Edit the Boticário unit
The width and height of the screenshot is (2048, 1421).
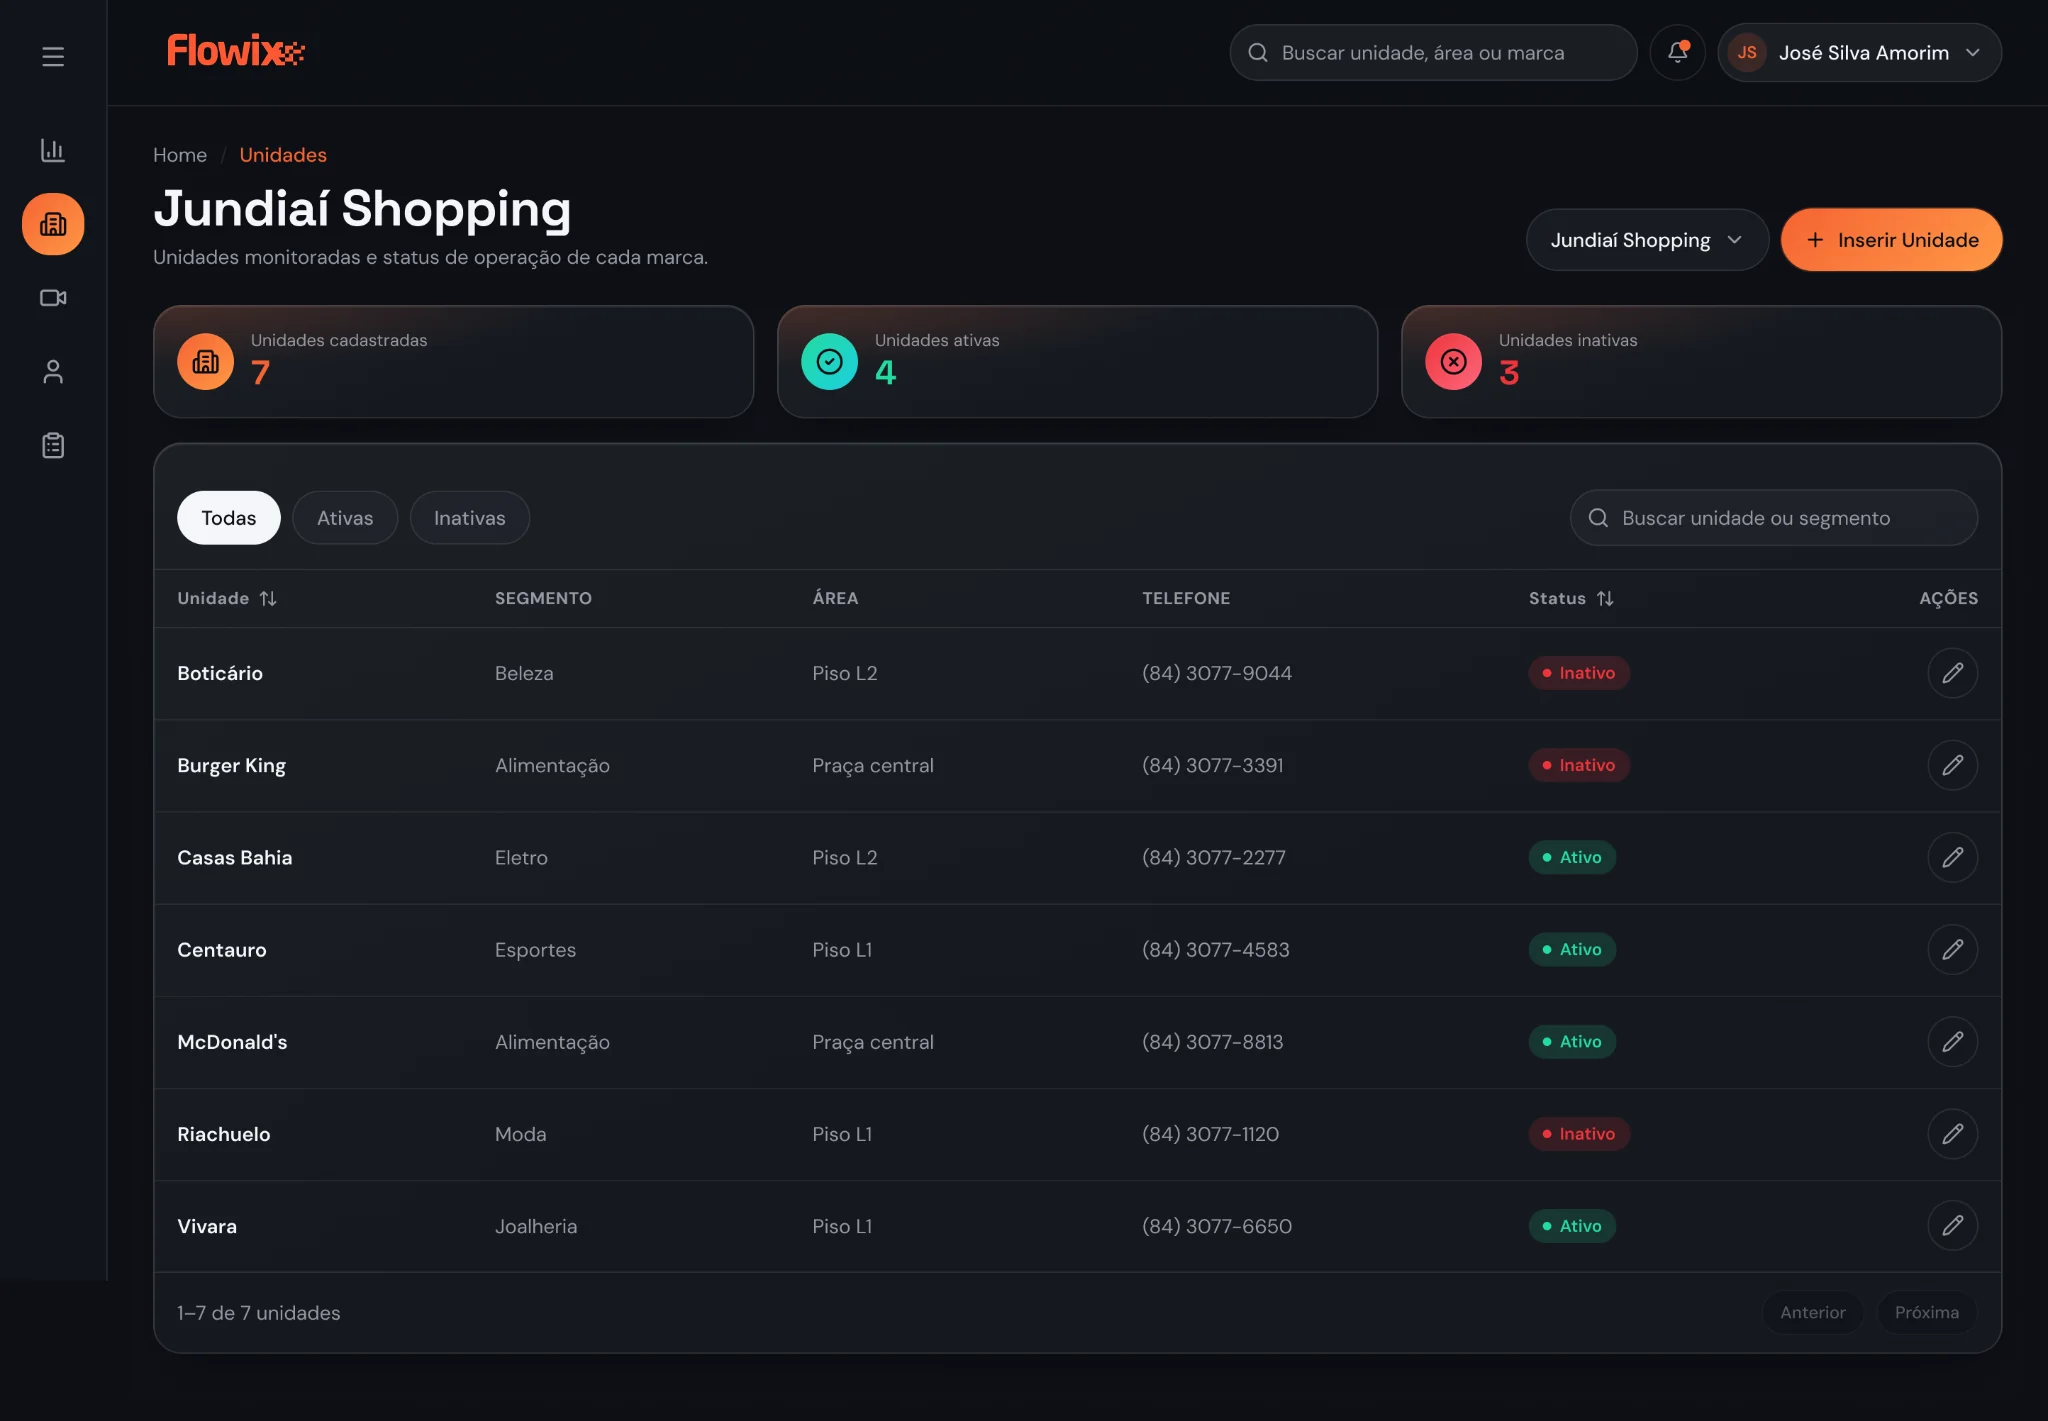(x=1952, y=673)
